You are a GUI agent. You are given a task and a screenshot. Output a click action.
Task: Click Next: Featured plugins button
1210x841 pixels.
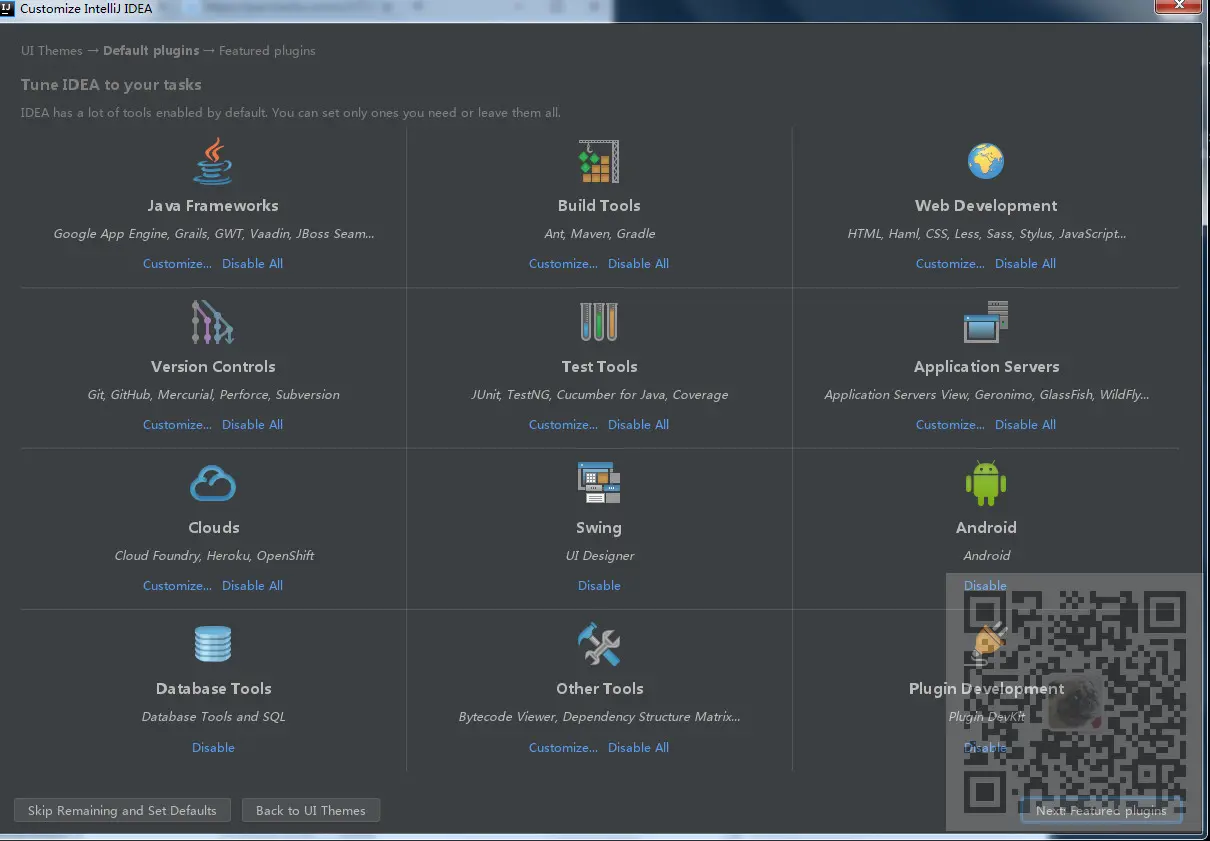coord(1101,810)
